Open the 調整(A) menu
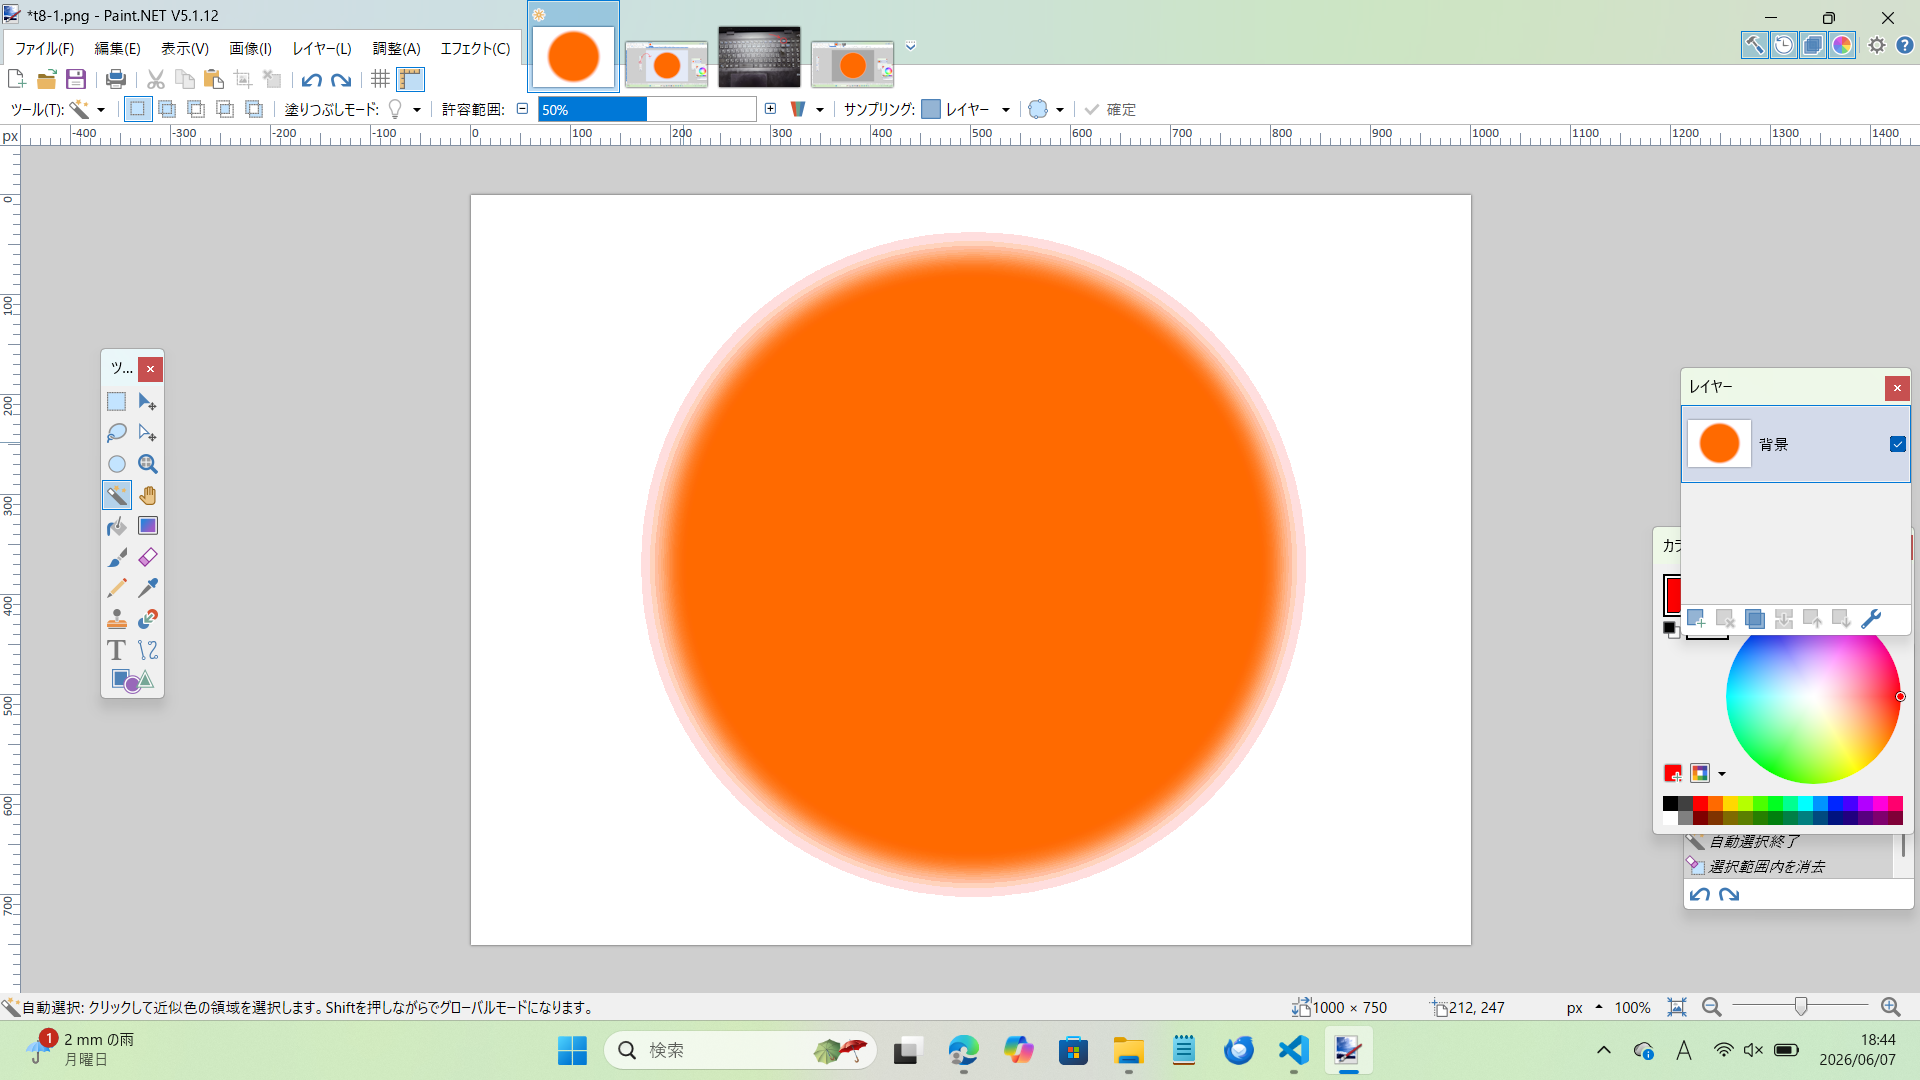The height and width of the screenshot is (1080, 1920). click(x=396, y=48)
